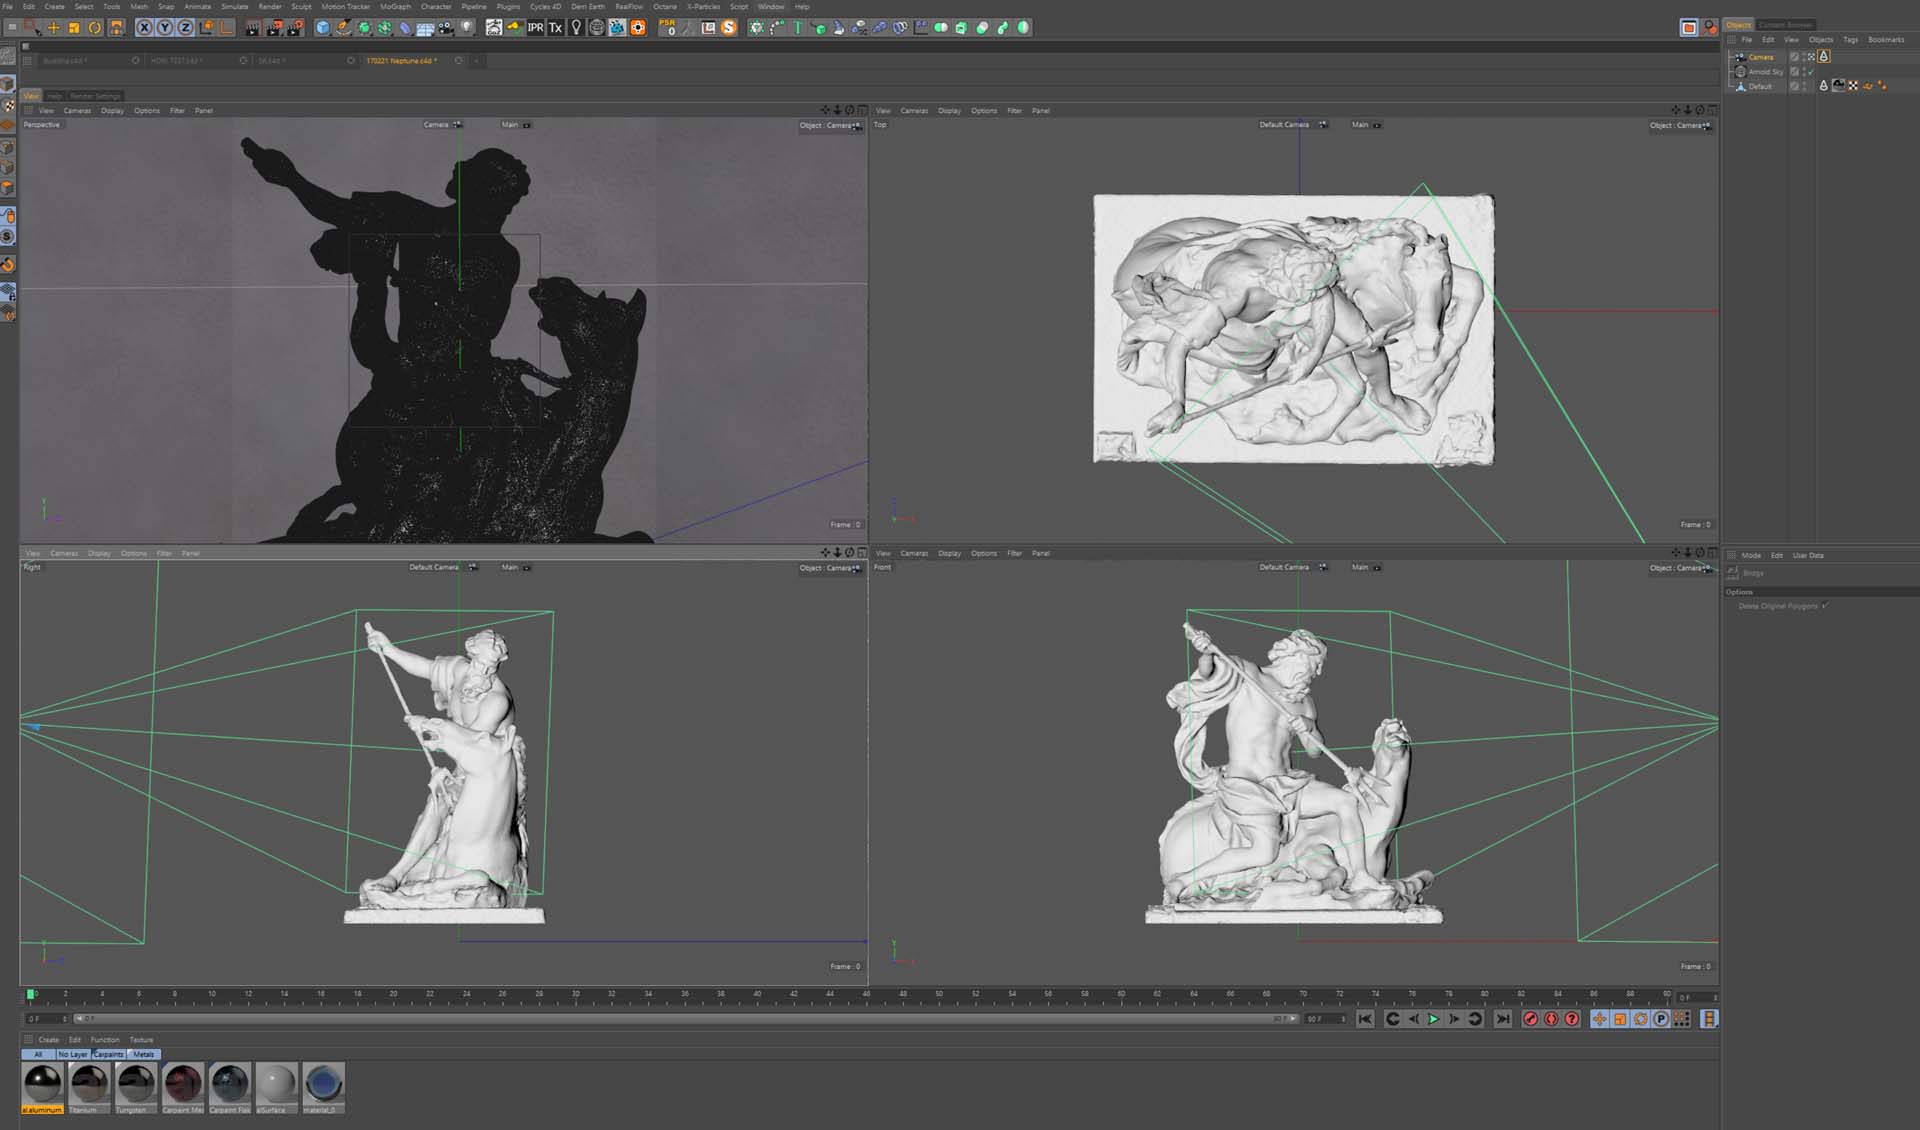This screenshot has height=1130, width=1920.
Task: Toggle Position keyframe recording
Action: coord(1599,1019)
